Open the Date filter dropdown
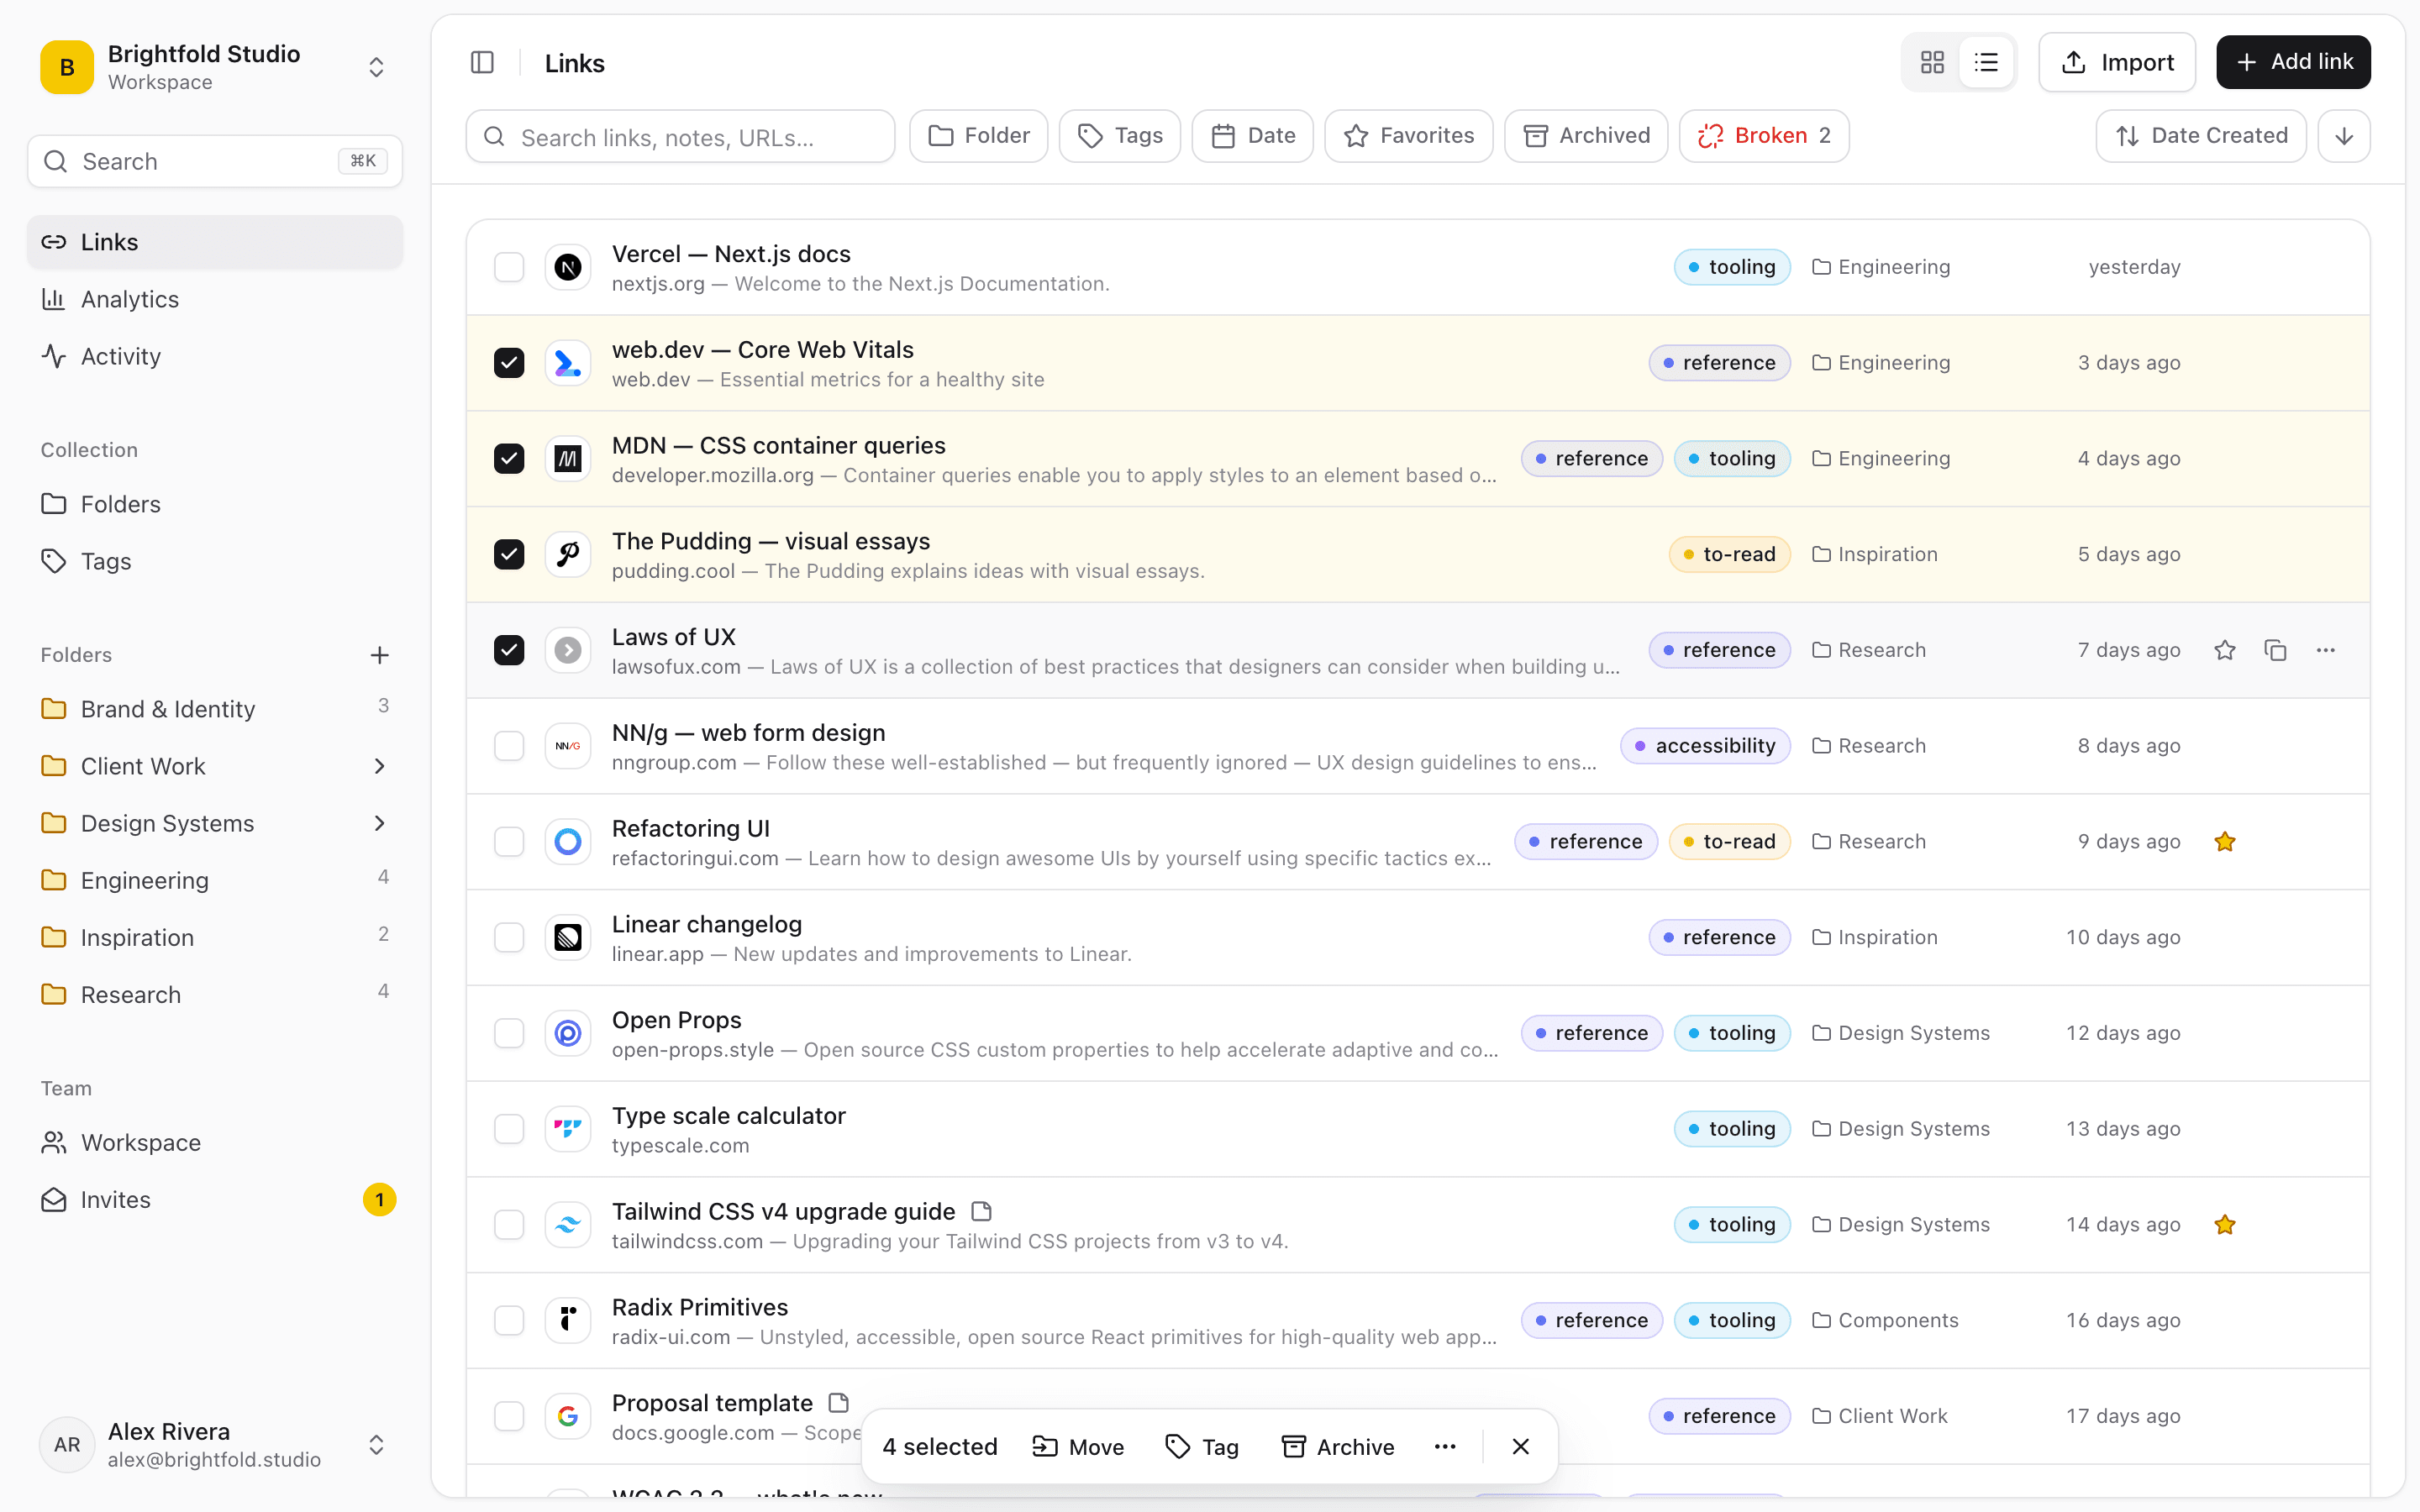 (1252, 136)
